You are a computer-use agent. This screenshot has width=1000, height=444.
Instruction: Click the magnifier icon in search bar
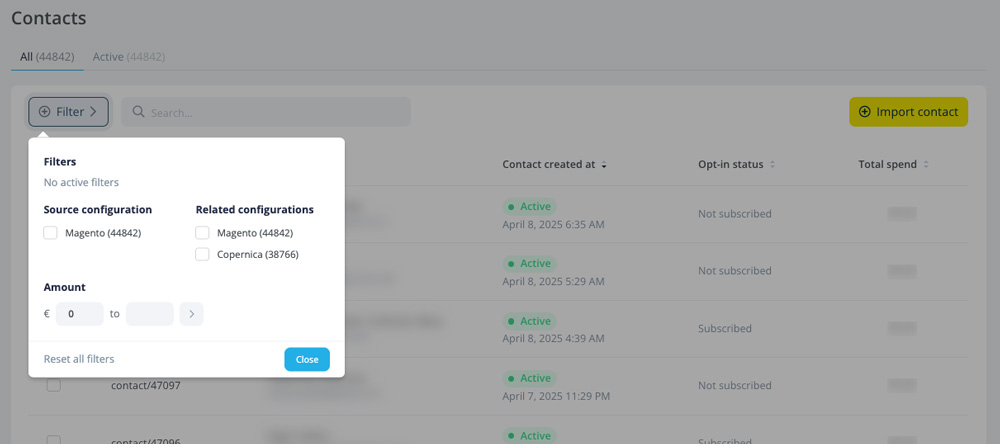click(x=138, y=112)
